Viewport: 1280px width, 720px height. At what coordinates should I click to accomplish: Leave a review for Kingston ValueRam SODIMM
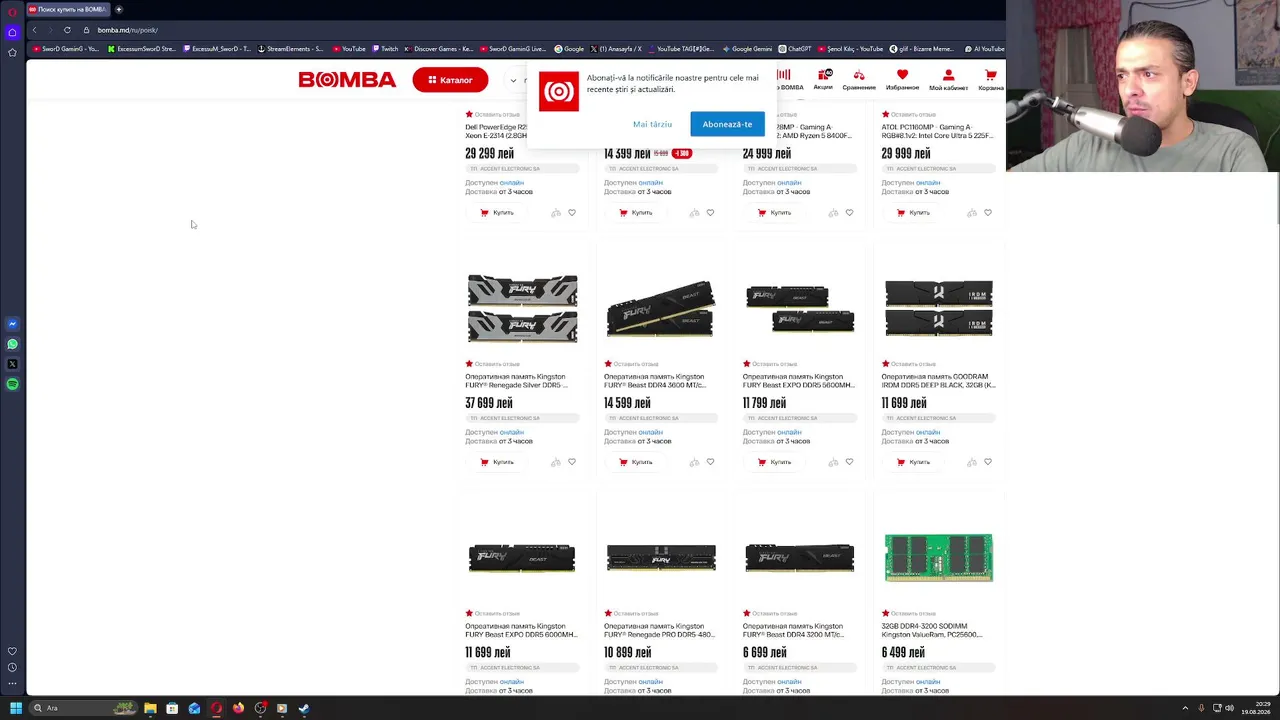pyautogui.click(x=908, y=613)
